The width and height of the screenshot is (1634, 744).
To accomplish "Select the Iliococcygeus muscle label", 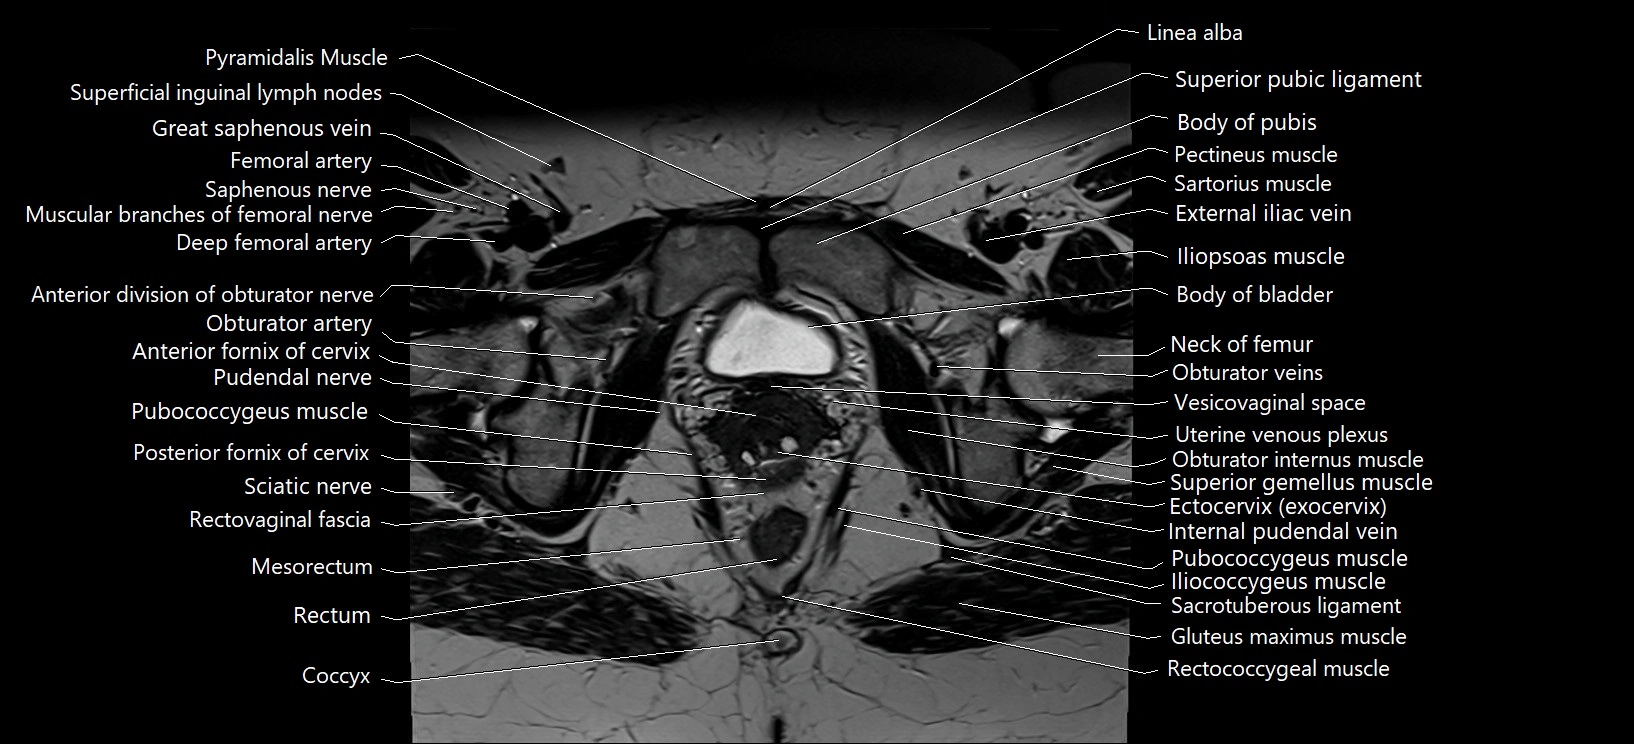I will pyautogui.click(x=1278, y=582).
